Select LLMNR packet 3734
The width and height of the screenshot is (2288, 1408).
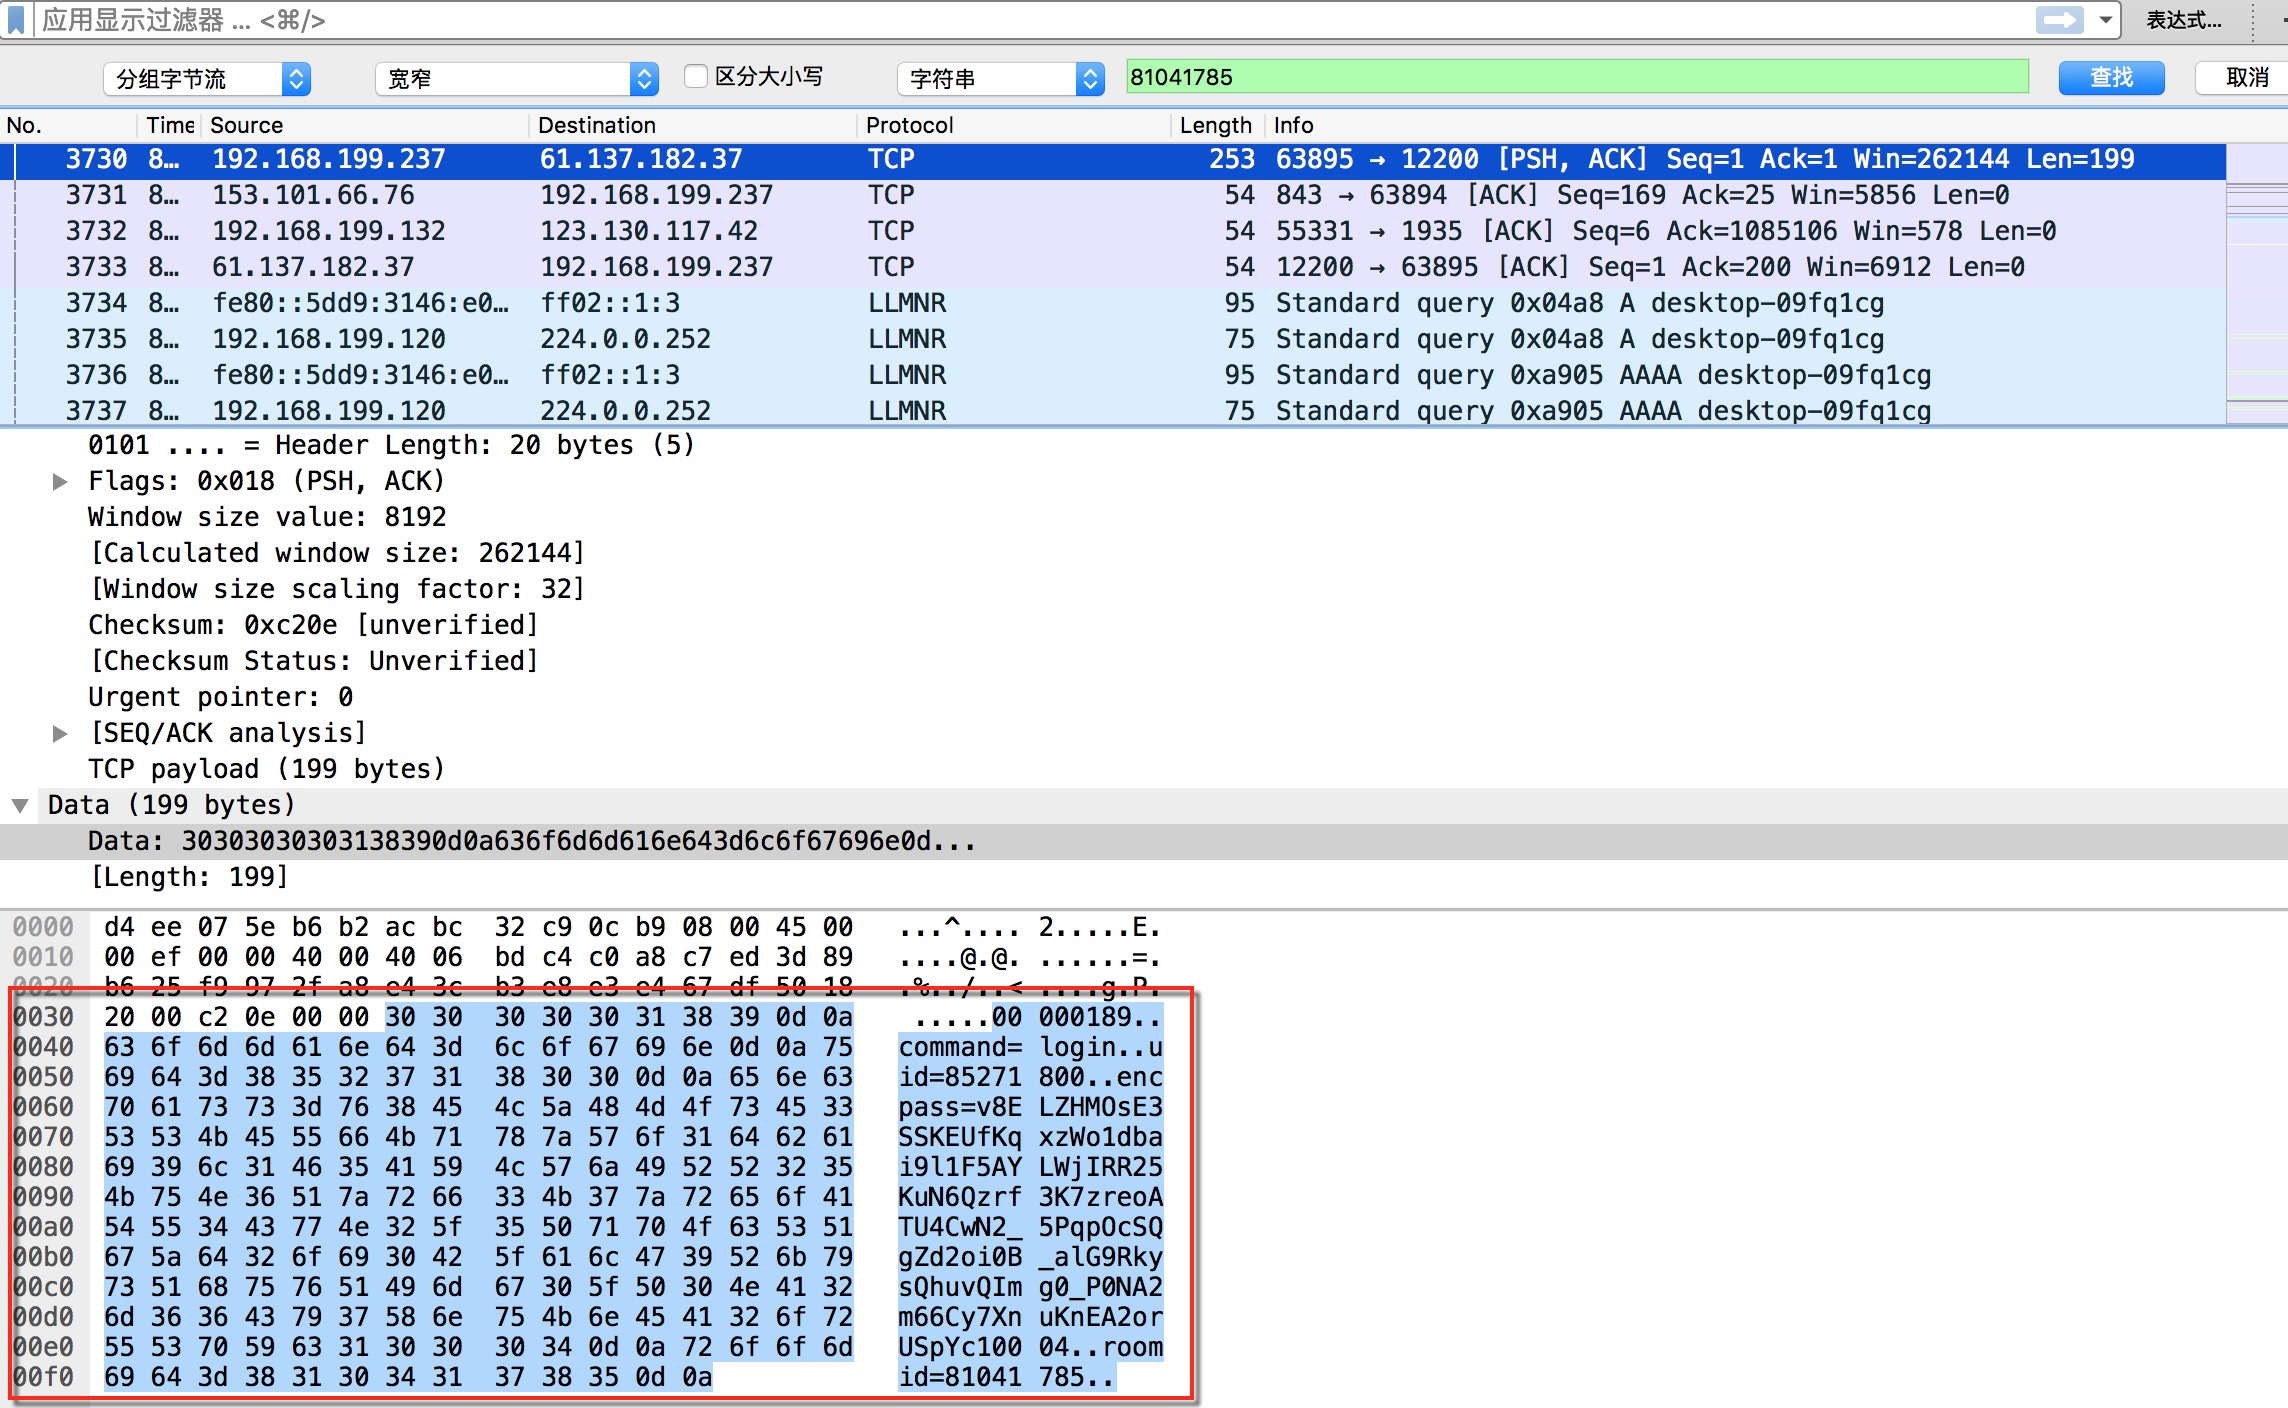pyautogui.click(x=1113, y=303)
